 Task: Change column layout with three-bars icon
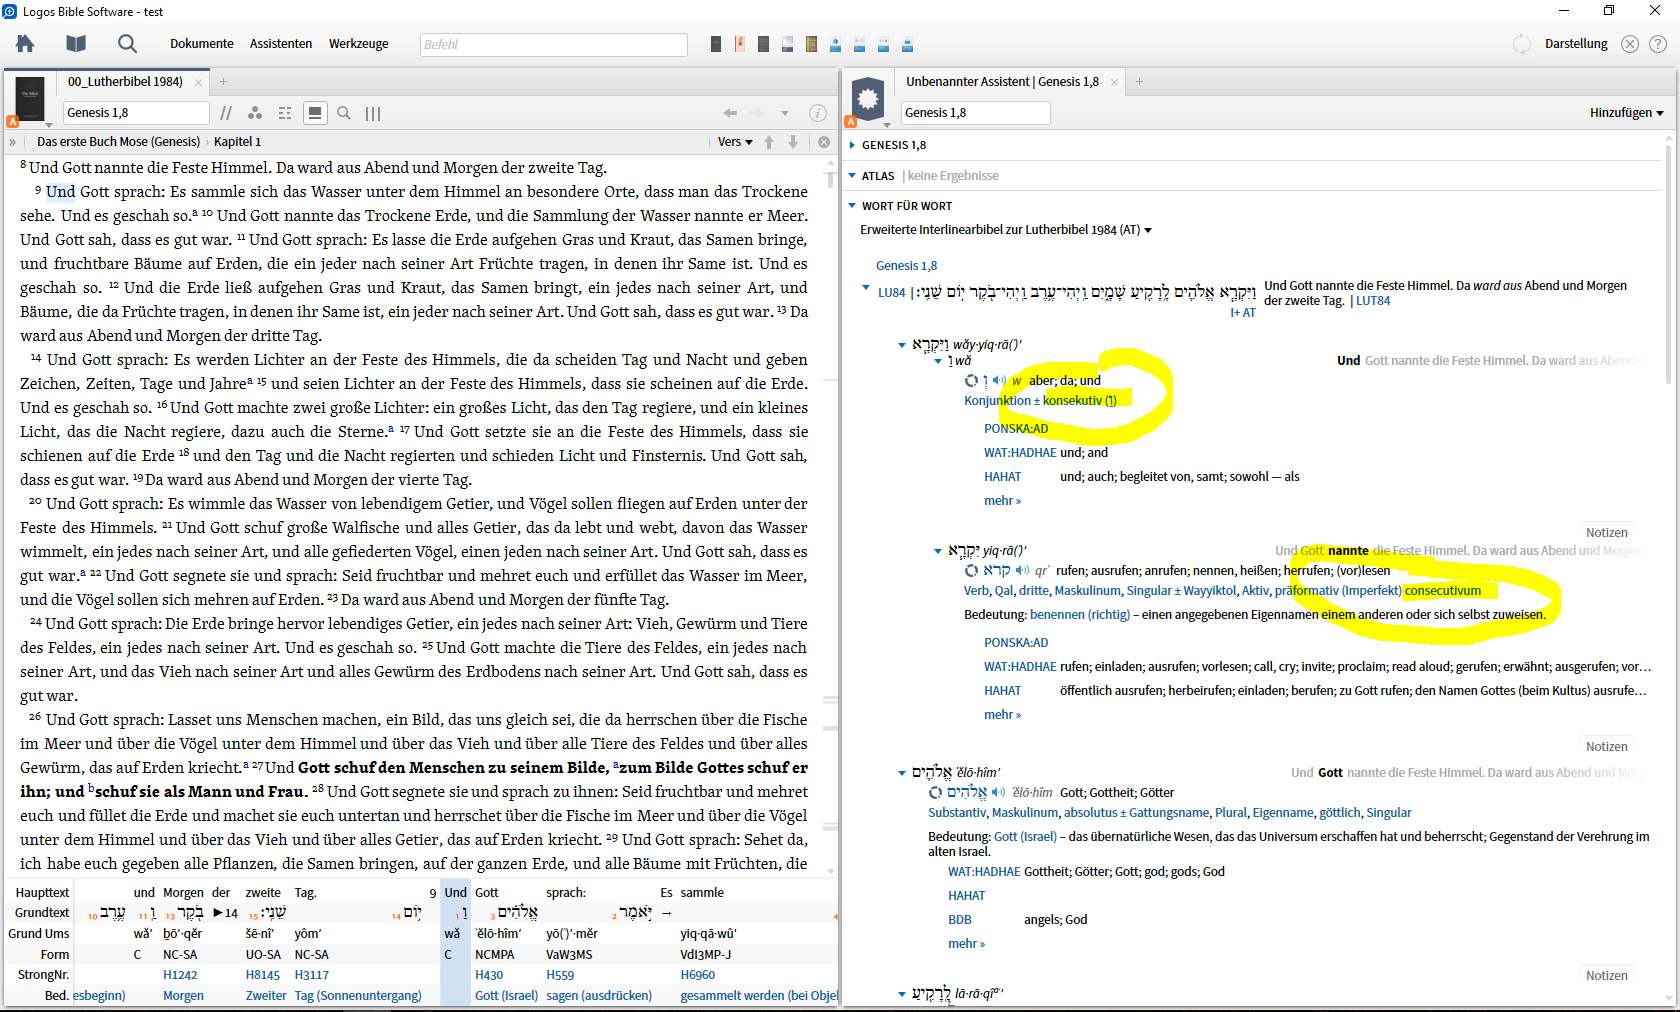click(373, 113)
